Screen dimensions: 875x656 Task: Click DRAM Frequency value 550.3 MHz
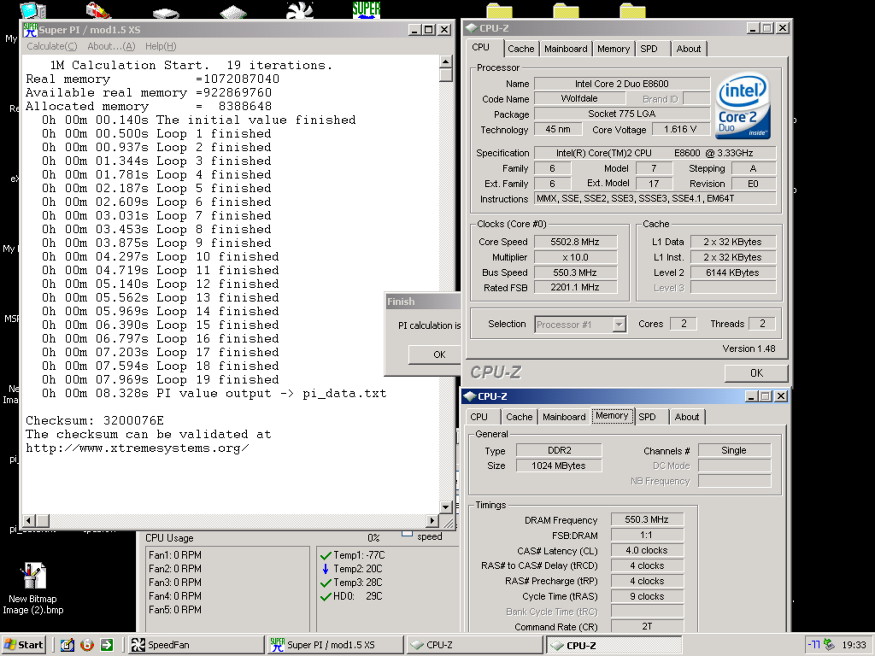tap(646, 519)
